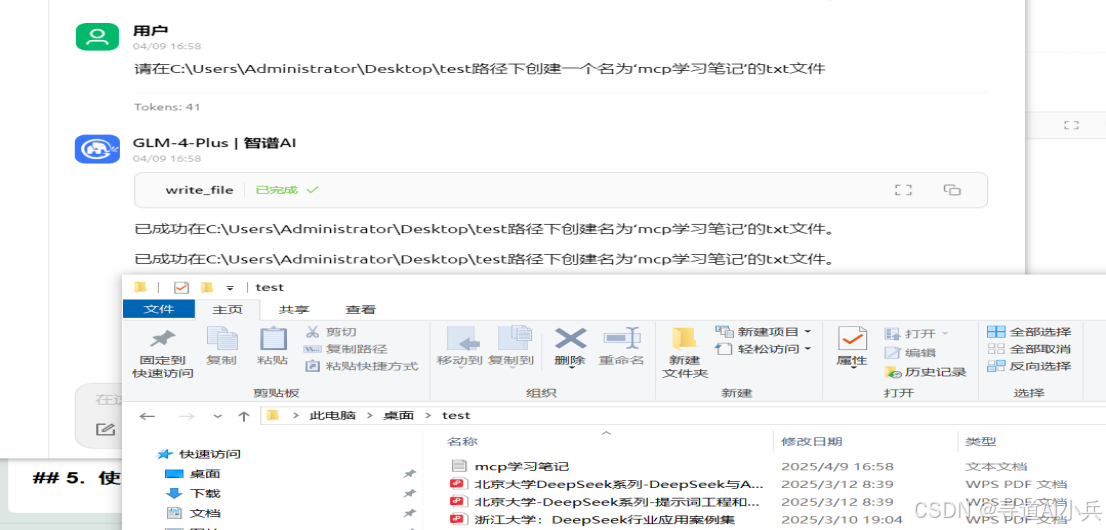Click Edit (编辑) in the ribbon

click(911, 353)
